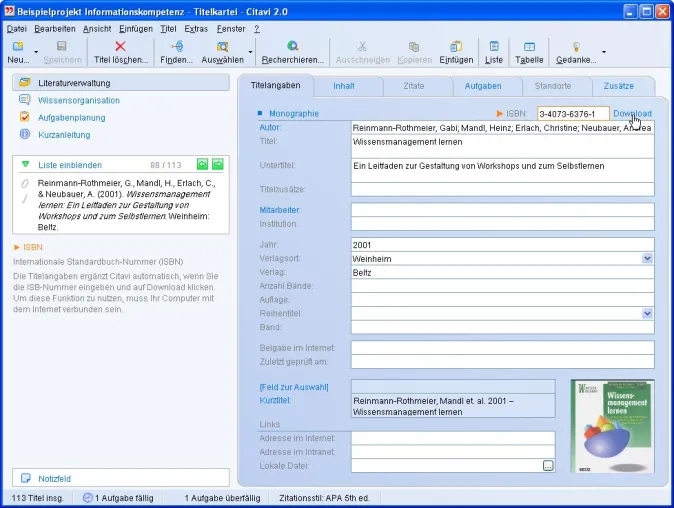674x508 pixels.
Task: Open Aufgabenplanung in the sidebar
Action: (x=71, y=117)
